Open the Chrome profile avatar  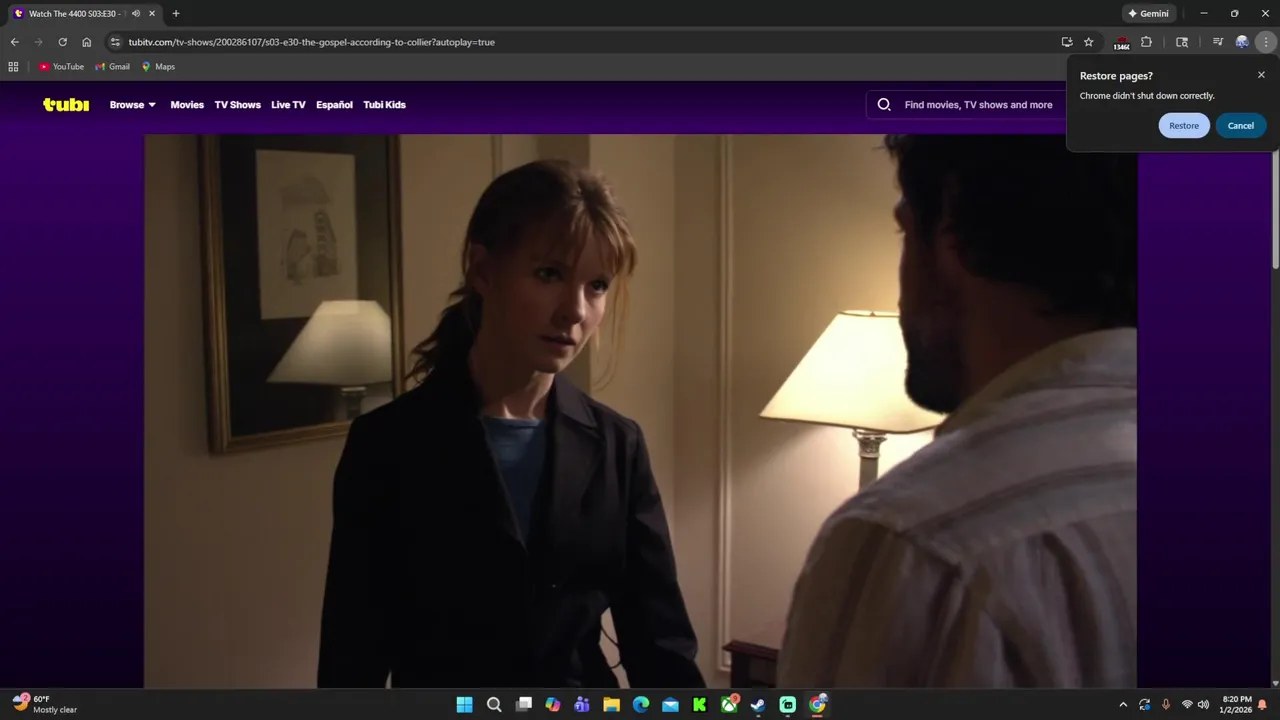tap(1242, 42)
